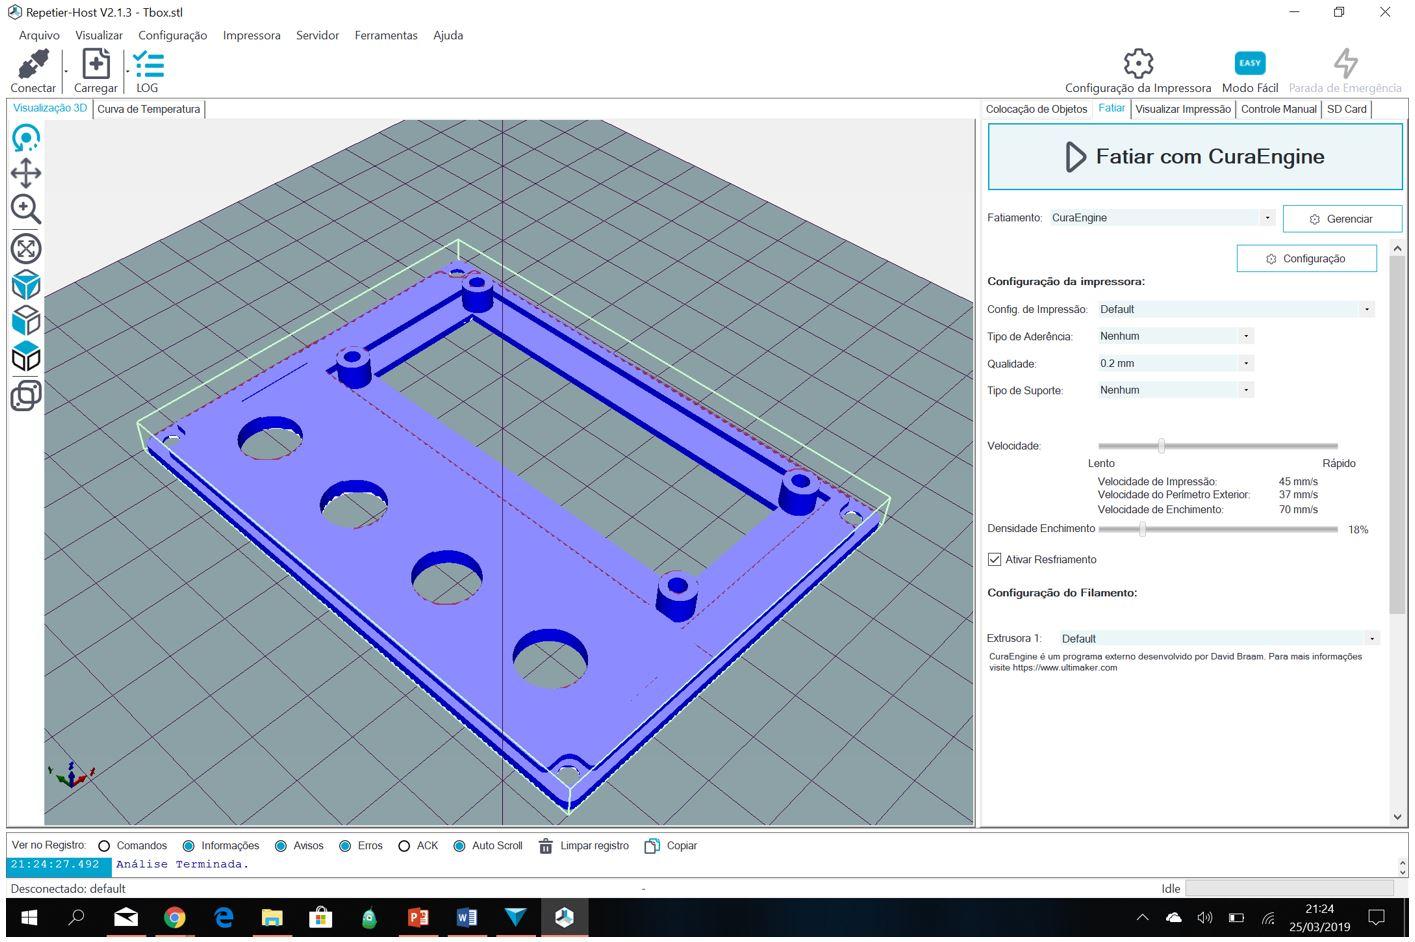The image size is (1415, 942).
Task: Open File Explorer from the taskbar
Action: coord(272,917)
